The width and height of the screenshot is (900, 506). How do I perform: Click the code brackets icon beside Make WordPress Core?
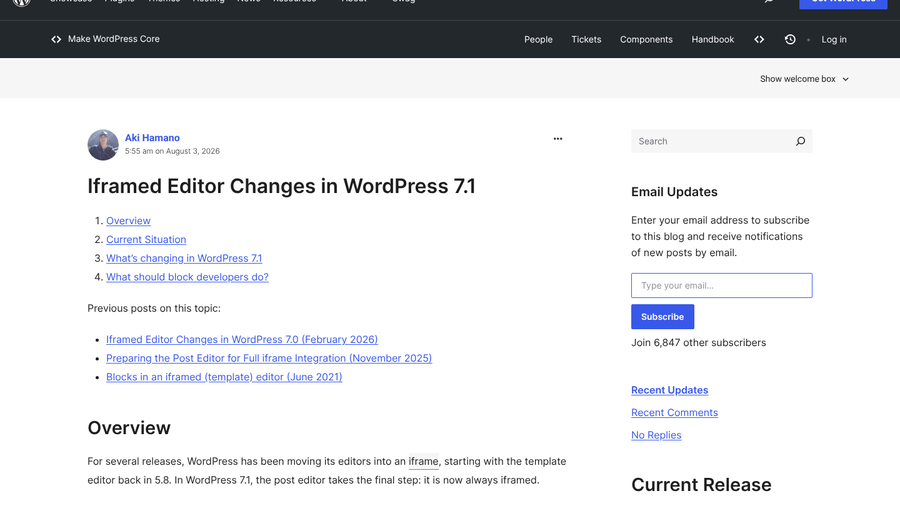(56, 39)
